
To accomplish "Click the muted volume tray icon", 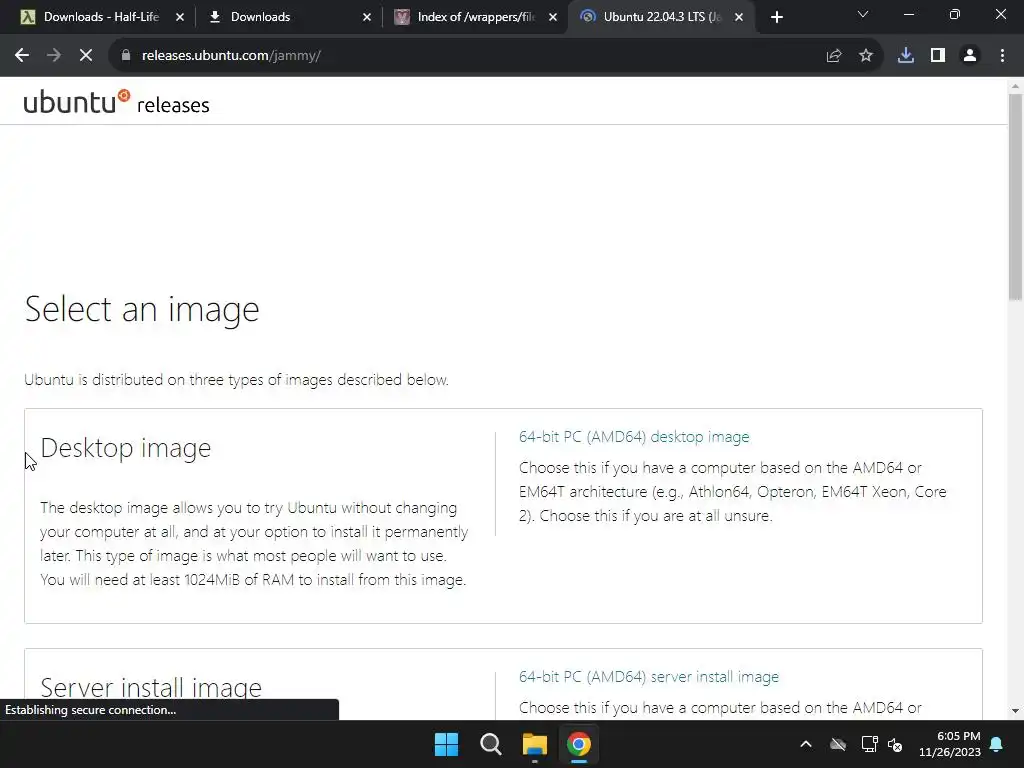I will tap(895, 744).
